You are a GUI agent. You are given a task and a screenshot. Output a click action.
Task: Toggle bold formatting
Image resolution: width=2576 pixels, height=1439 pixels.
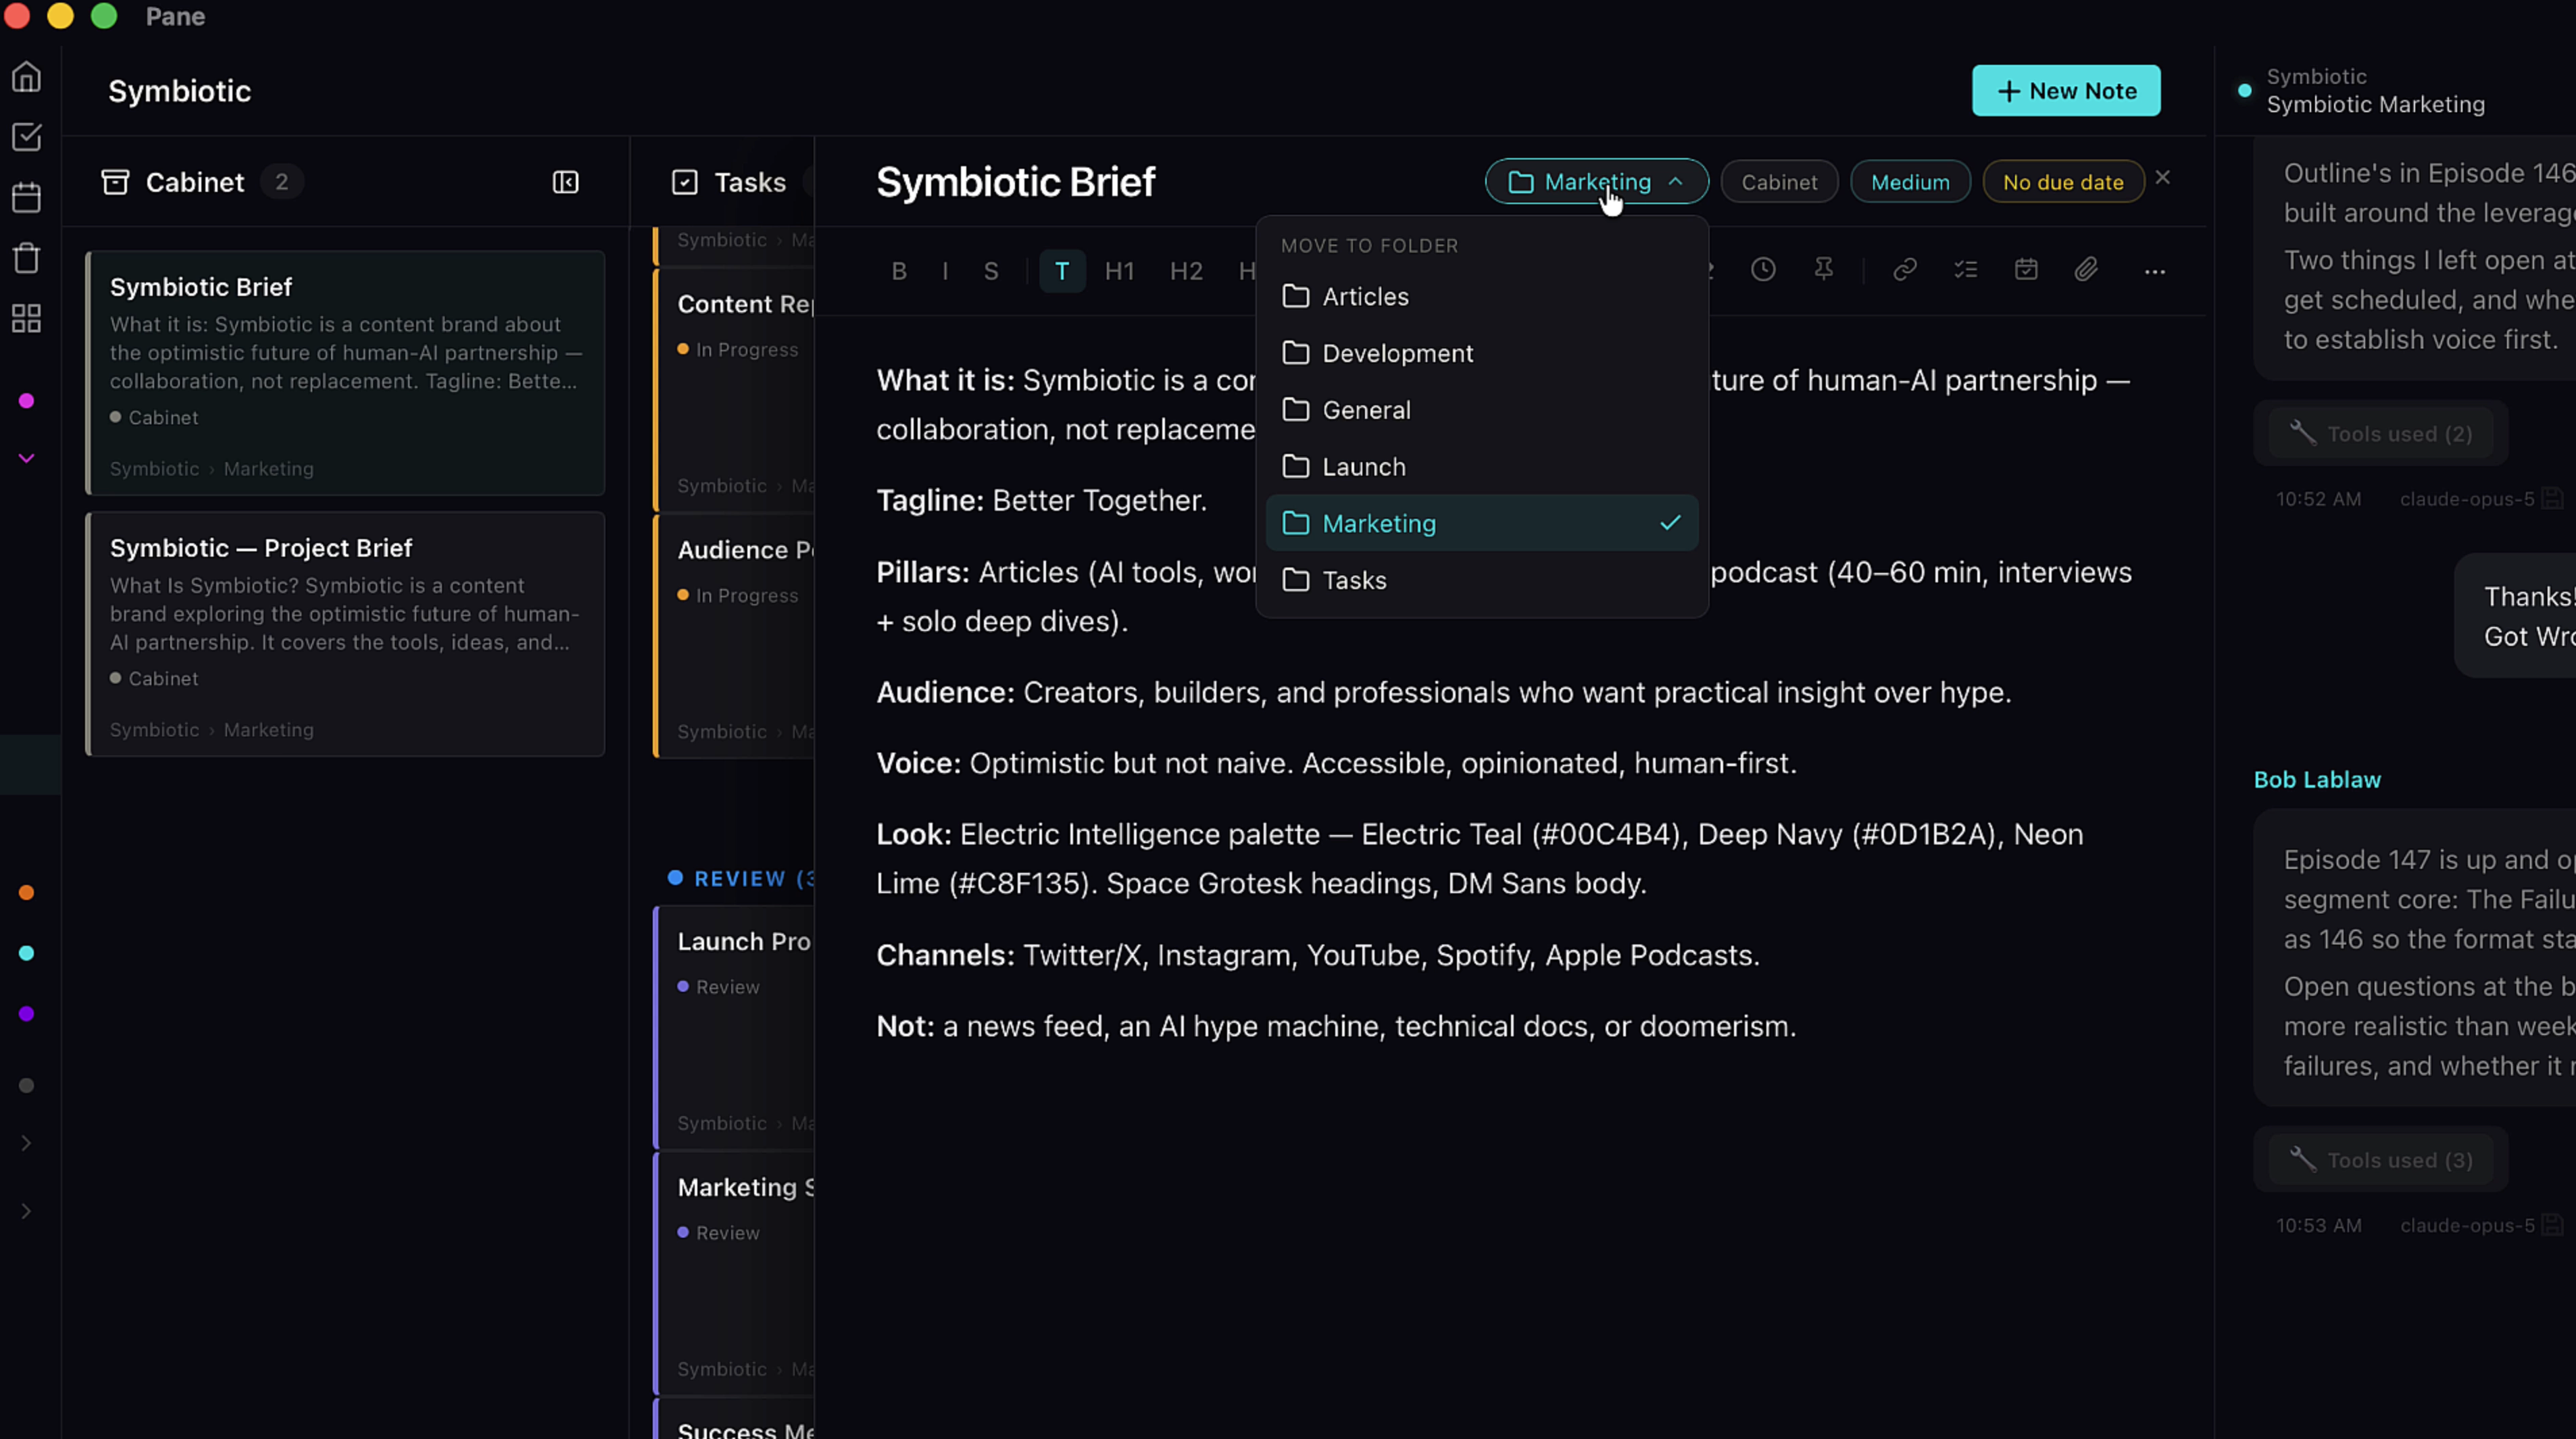899,271
